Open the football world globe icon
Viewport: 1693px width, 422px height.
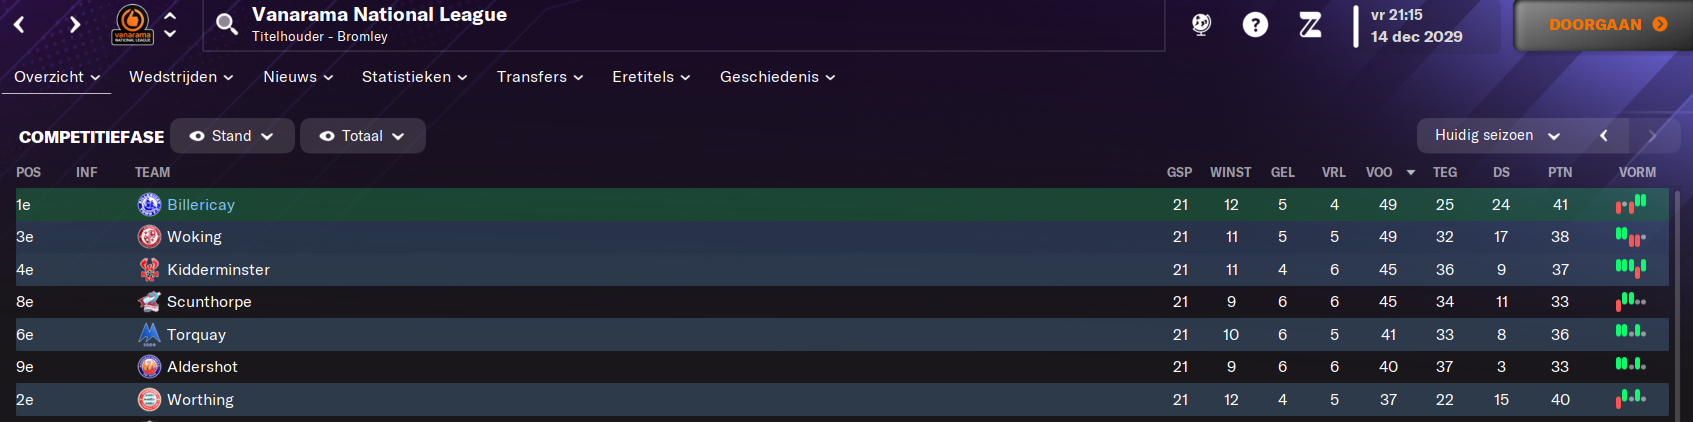tap(1201, 24)
